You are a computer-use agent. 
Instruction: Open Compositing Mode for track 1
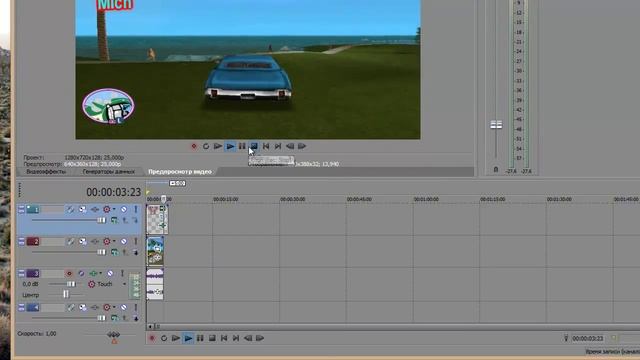[114, 220]
